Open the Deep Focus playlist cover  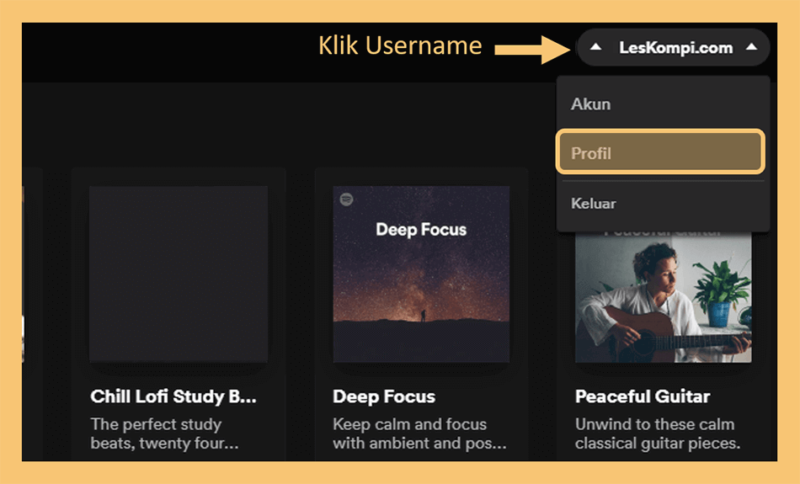pyautogui.click(x=421, y=274)
